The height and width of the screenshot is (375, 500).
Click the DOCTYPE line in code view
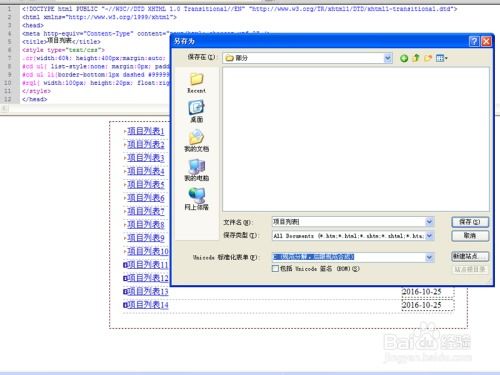[x=239, y=9]
